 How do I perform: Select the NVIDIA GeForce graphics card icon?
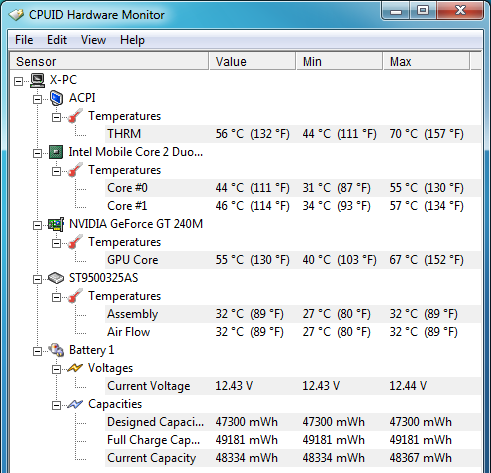pos(56,224)
